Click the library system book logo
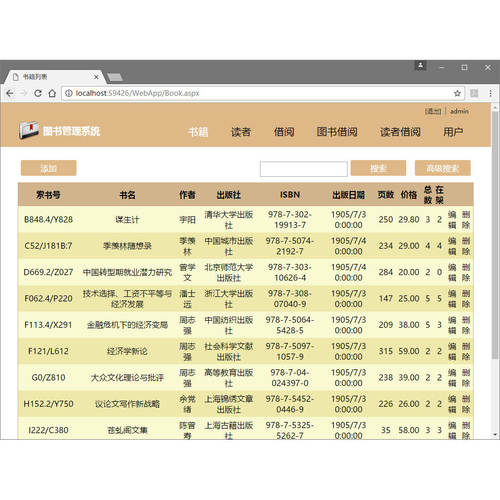The image size is (500, 500). pyautogui.click(x=29, y=130)
